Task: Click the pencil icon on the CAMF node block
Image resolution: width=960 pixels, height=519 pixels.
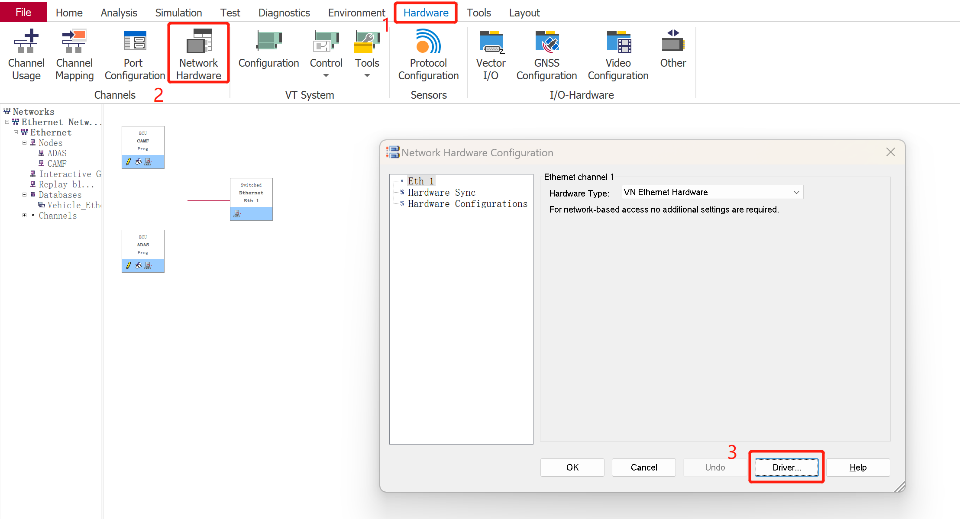Action: point(129,162)
